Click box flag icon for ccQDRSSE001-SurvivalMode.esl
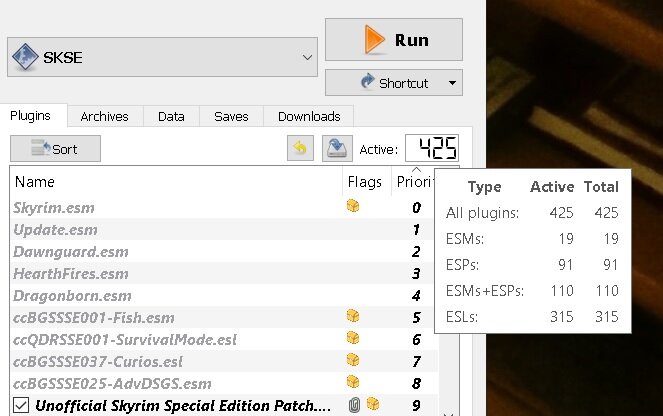663x416 pixels. point(353,337)
